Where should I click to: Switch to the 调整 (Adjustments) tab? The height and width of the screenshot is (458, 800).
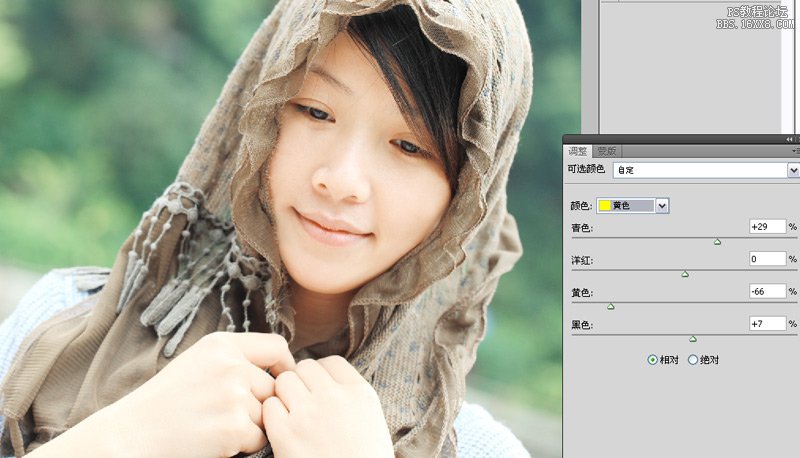pyautogui.click(x=578, y=151)
